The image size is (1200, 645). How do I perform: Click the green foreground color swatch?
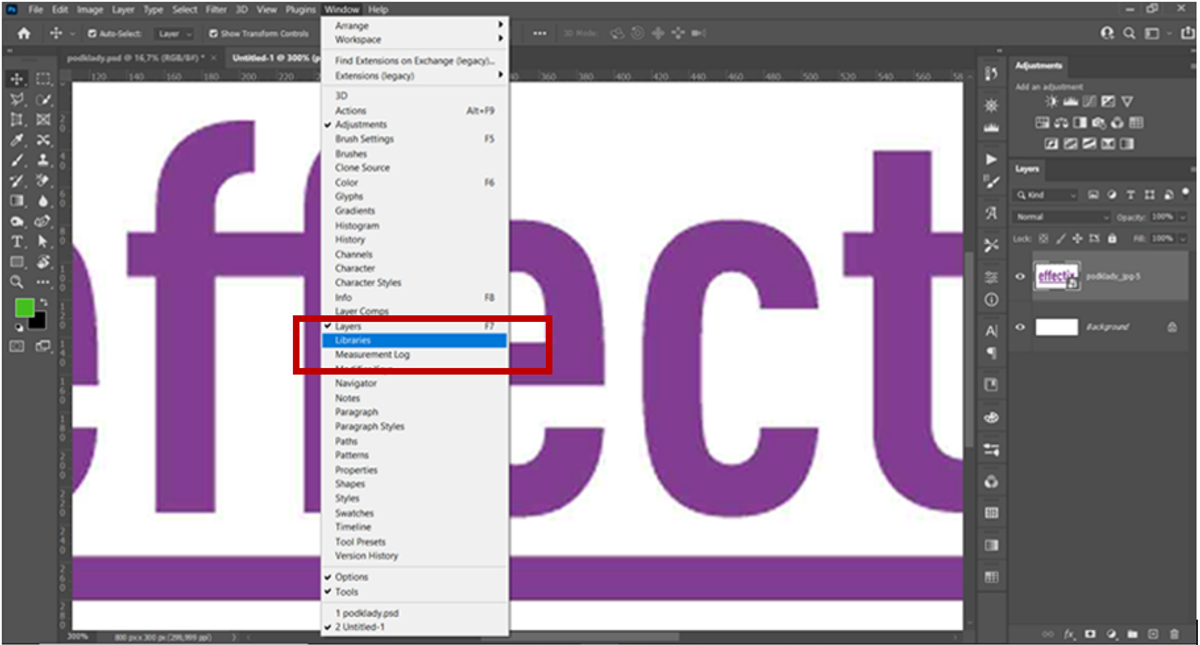pyautogui.click(x=23, y=308)
